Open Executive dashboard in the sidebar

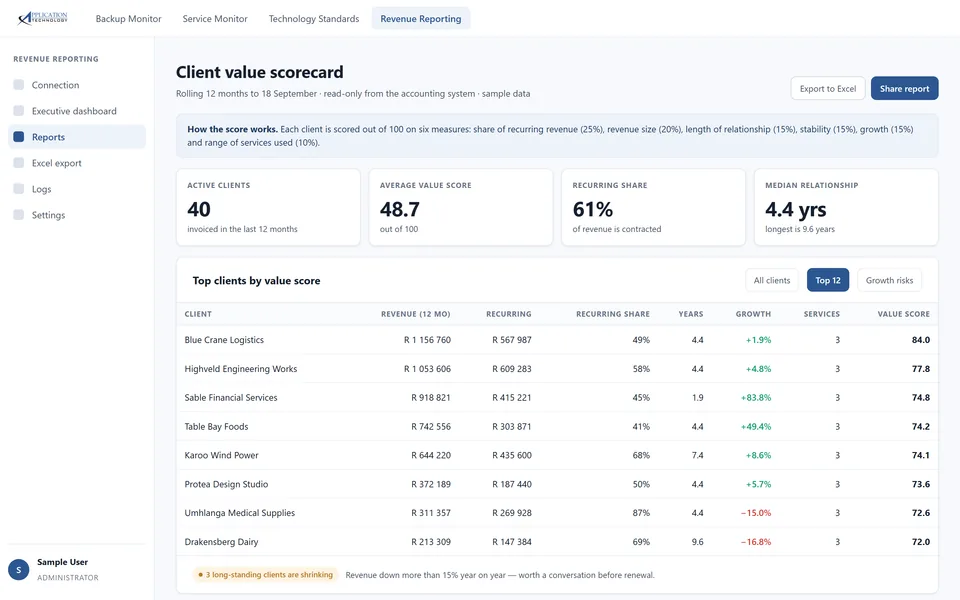pyautogui.click(x=77, y=111)
